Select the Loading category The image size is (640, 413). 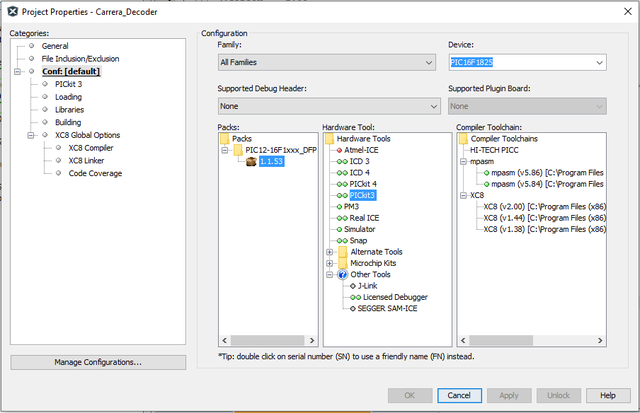(x=68, y=97)
